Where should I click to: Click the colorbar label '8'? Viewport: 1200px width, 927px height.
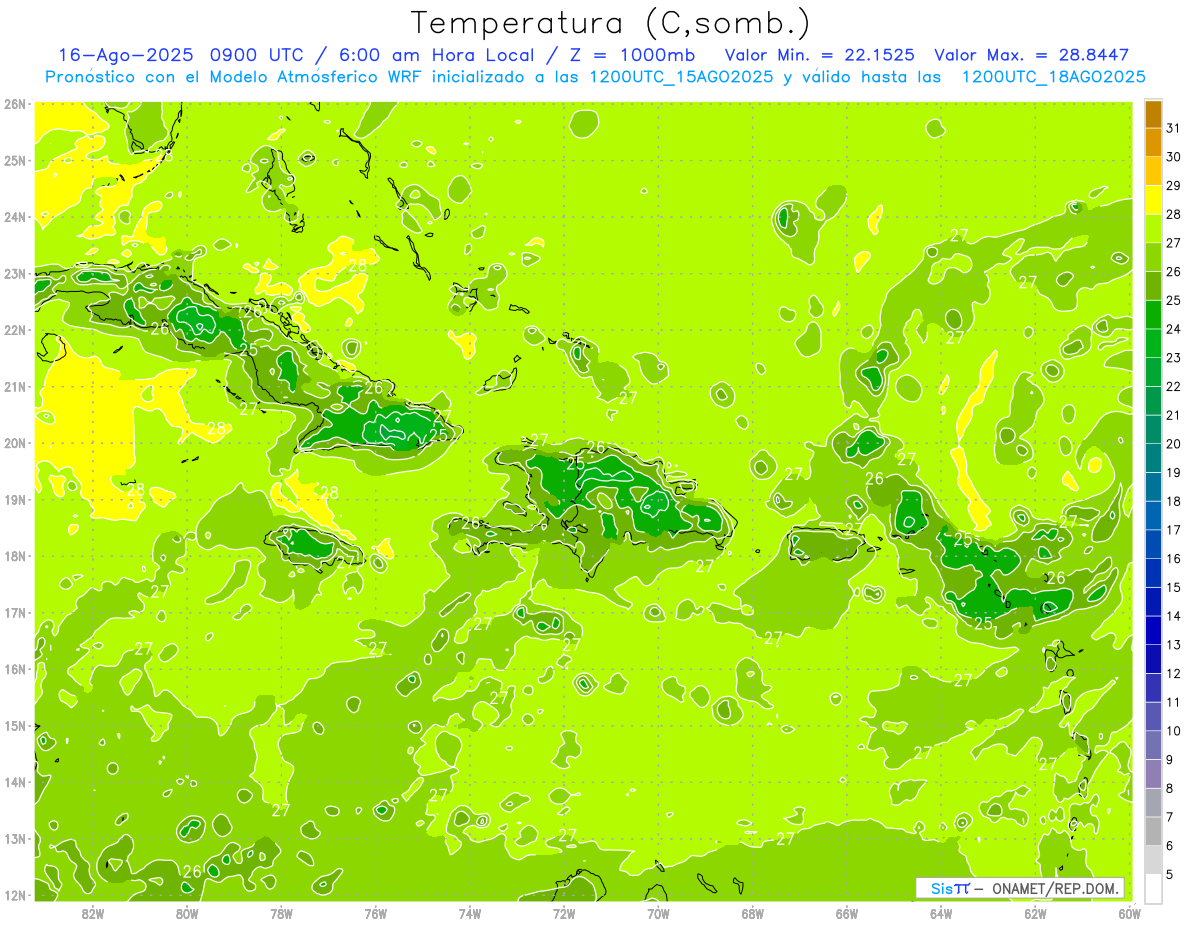1170,788
